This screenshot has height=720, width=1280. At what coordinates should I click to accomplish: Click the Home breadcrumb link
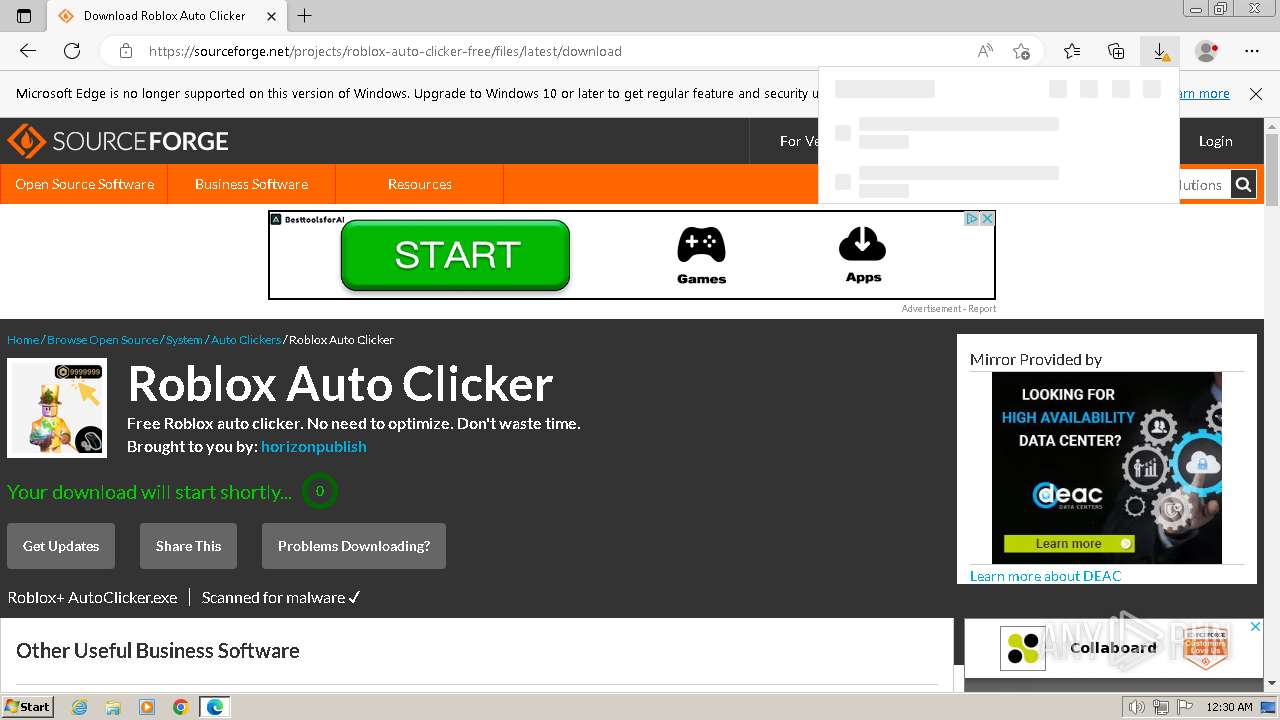coord(23,340)
